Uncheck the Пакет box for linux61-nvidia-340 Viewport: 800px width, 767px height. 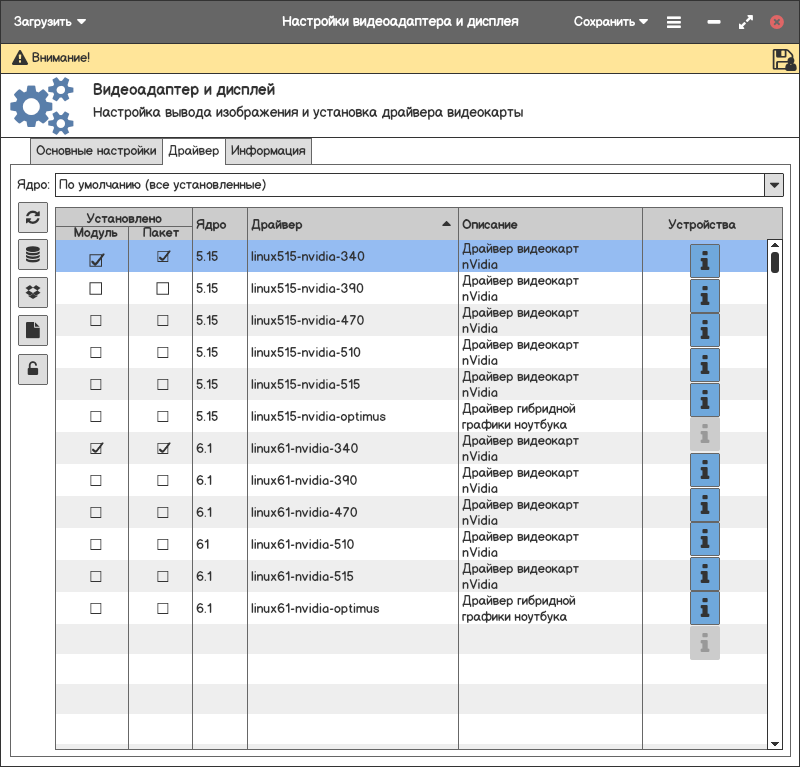163,449
